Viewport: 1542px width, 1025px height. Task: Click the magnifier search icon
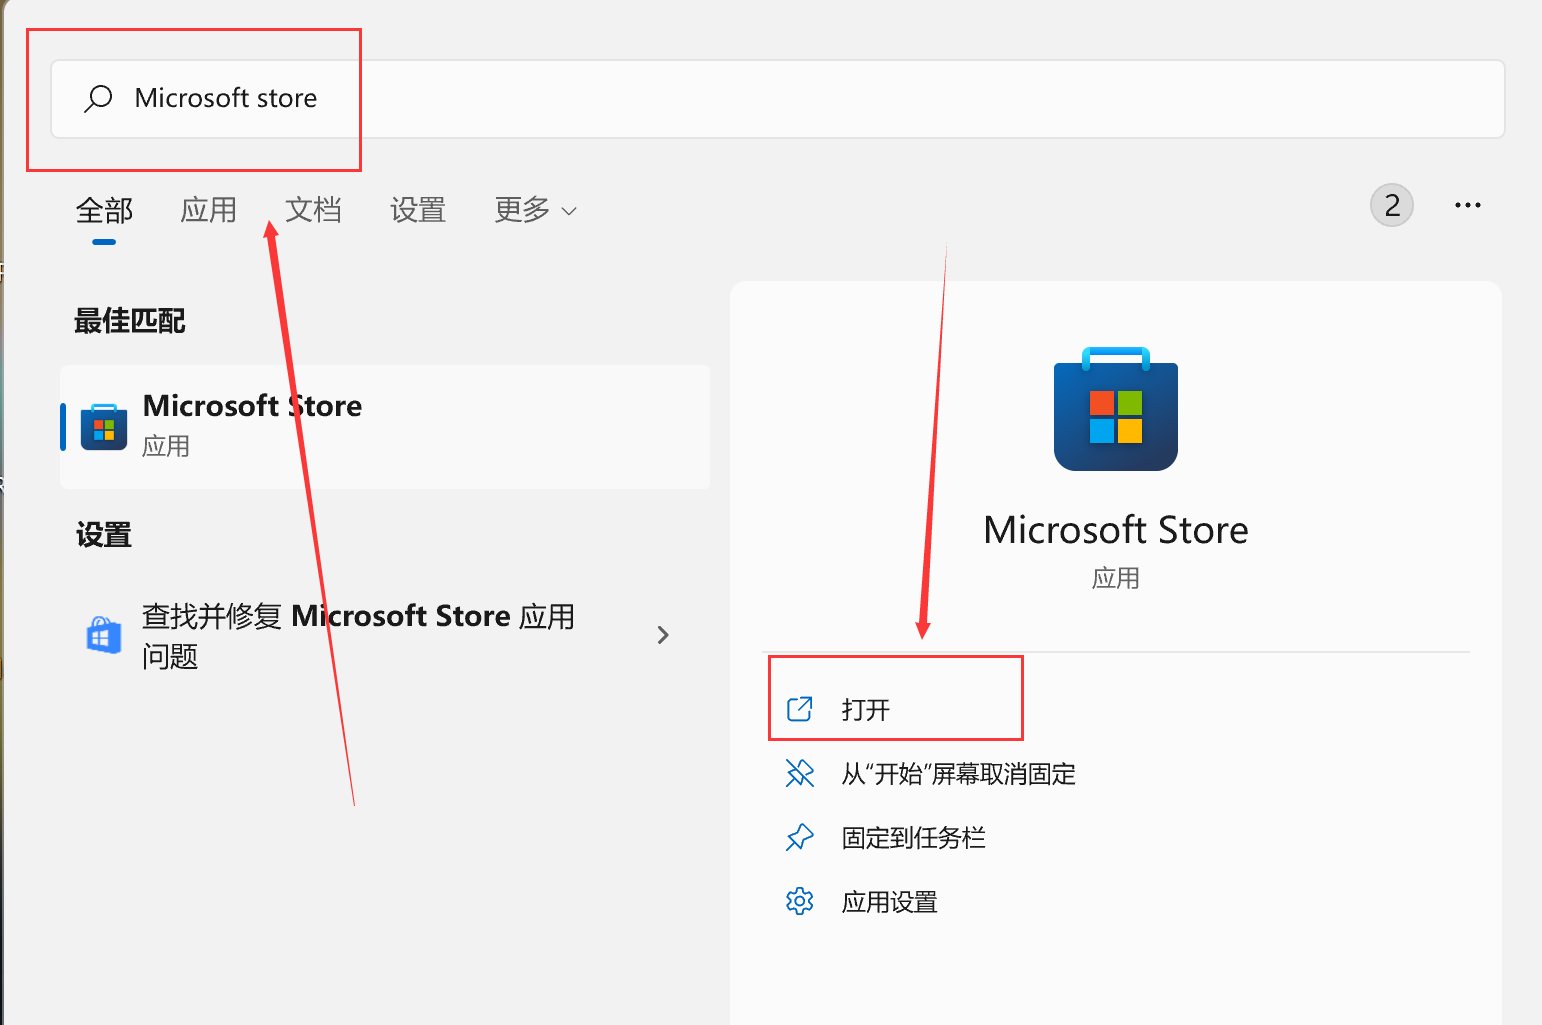pyautogui.click(x=97, y=98)
